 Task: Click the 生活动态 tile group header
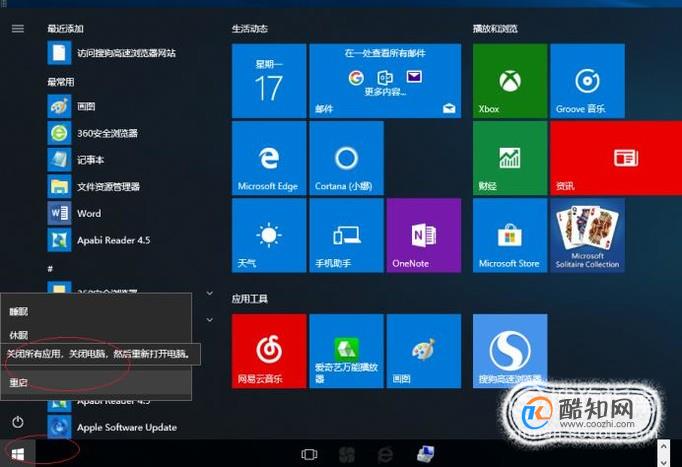tap(250, 29)
